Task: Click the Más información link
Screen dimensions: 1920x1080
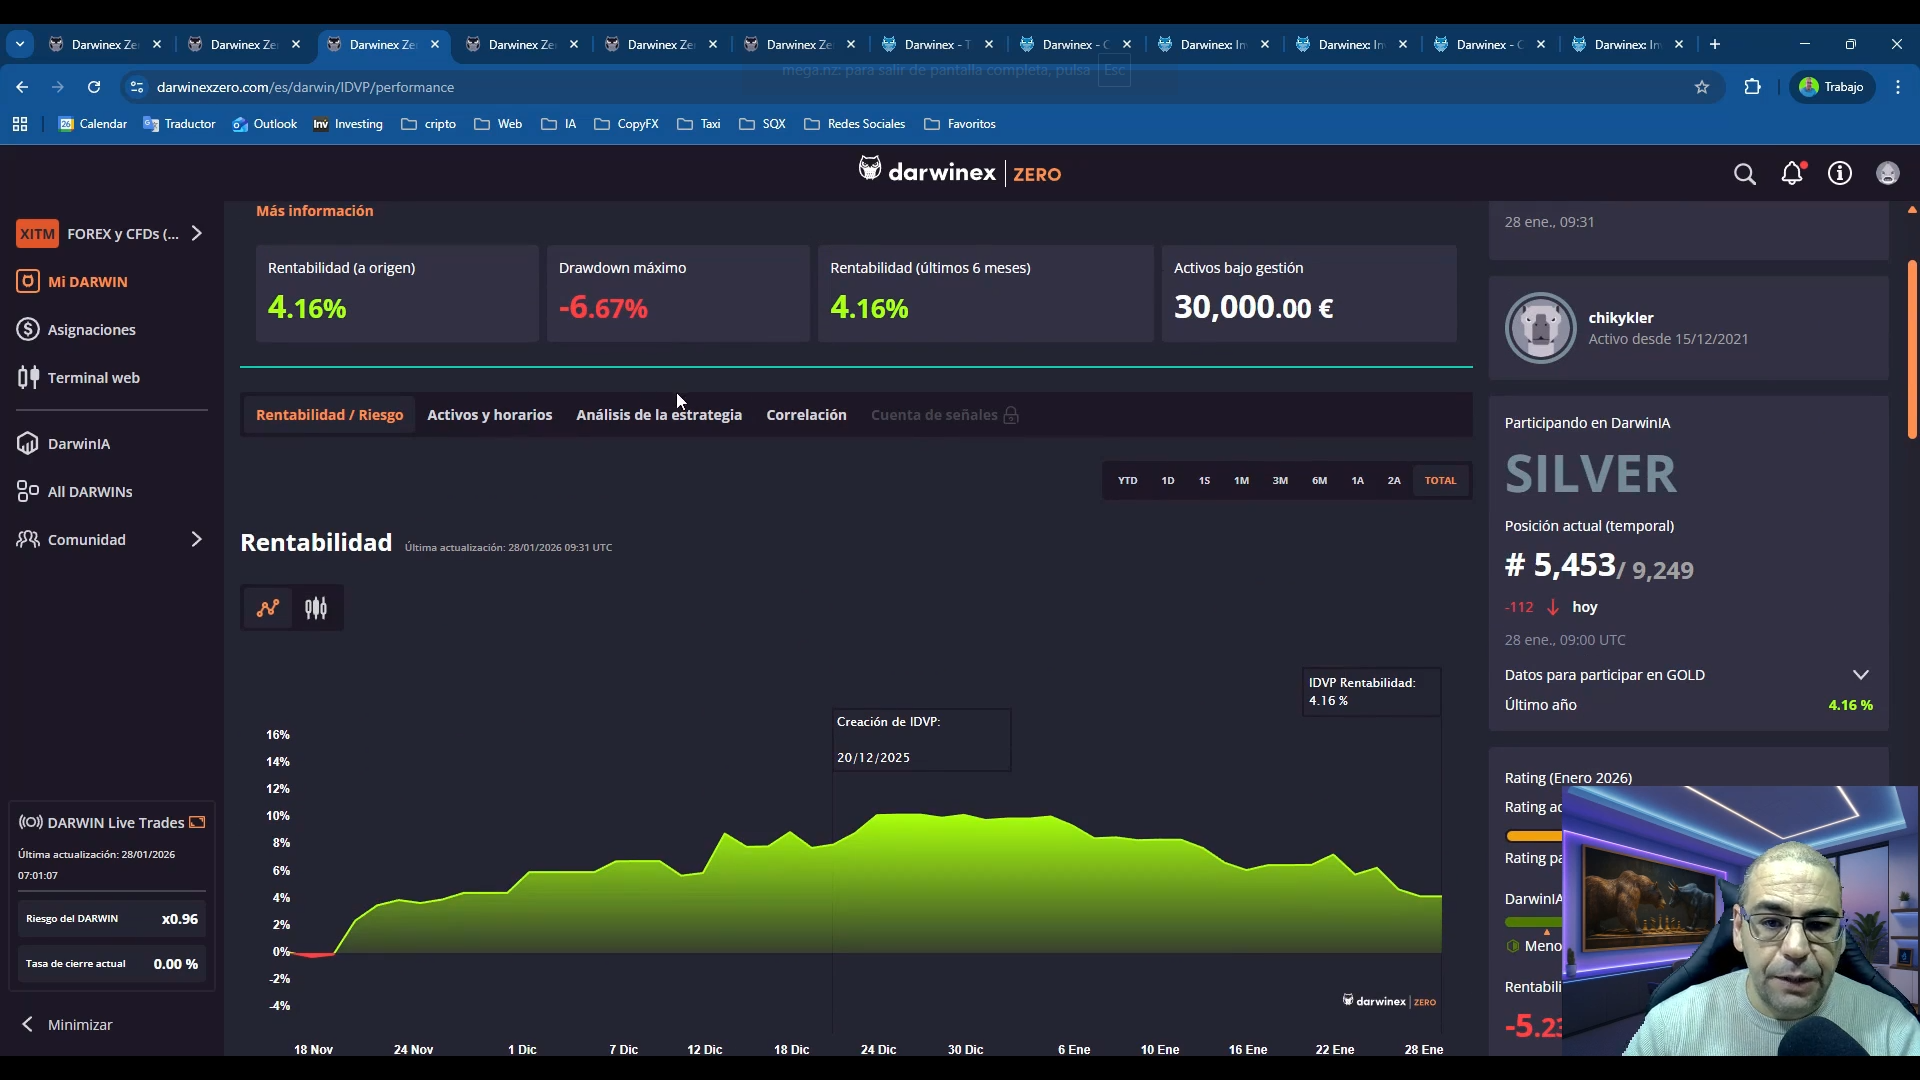Action: [x=314, y=211]
